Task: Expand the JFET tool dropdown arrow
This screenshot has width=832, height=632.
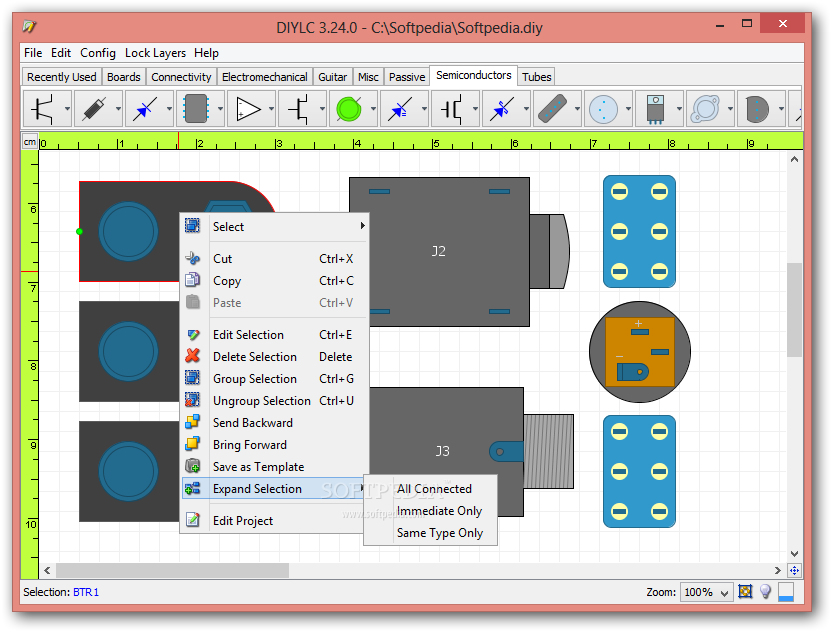Action: click(x=322, y=109)
